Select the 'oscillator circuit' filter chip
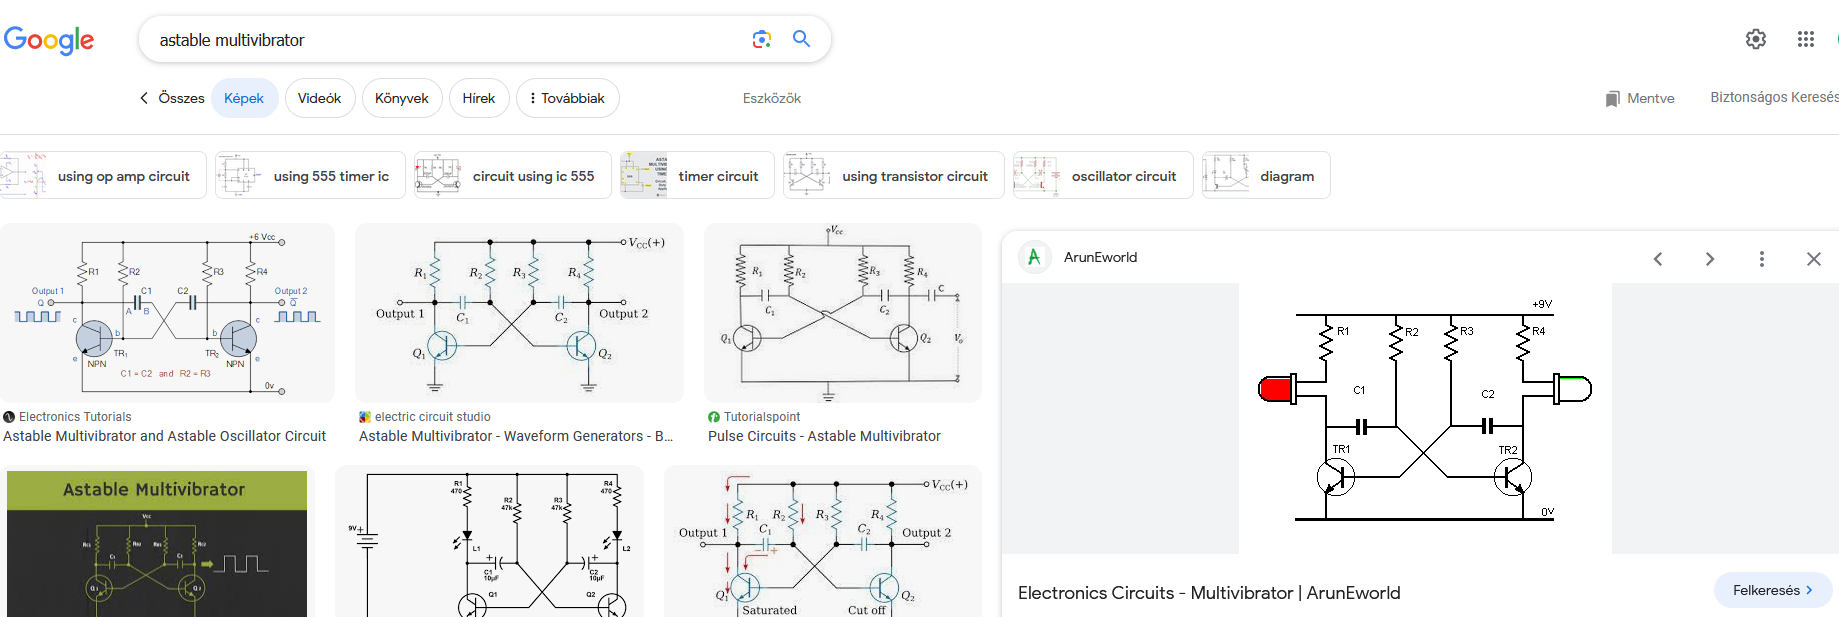 pos(1103,176)
